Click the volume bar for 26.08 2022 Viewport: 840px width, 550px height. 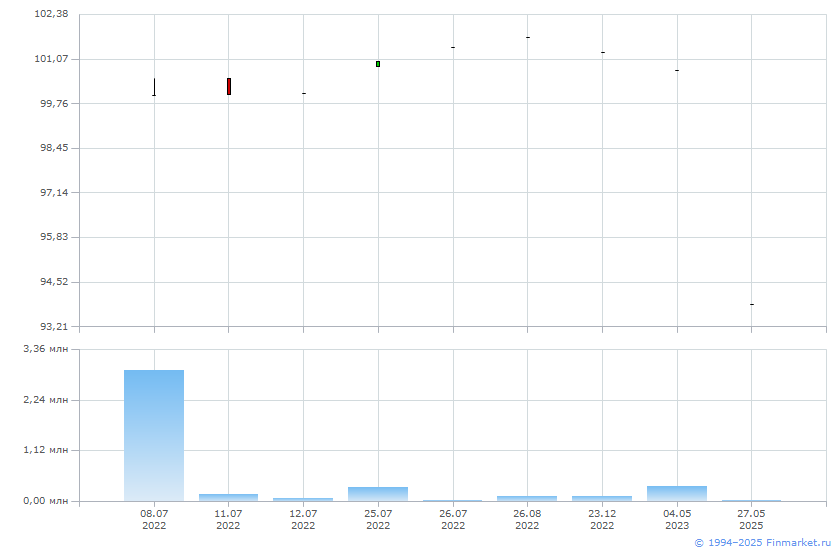pyautogui.click(x=527, y=499)
